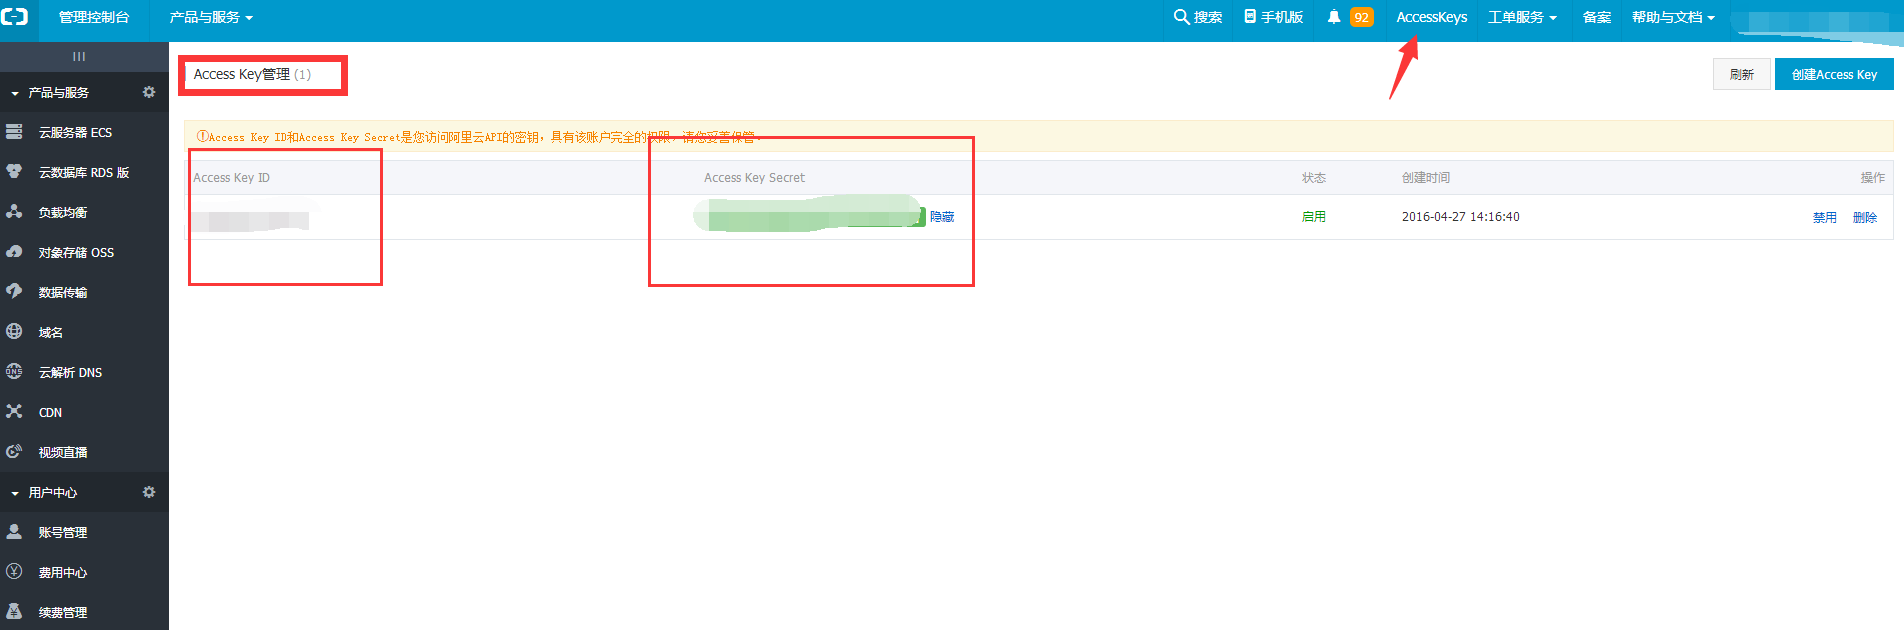This screenshot has width=1904, height=630.
Task: Open 云解析 DNS sidebar item
Action: coord(70,372)
